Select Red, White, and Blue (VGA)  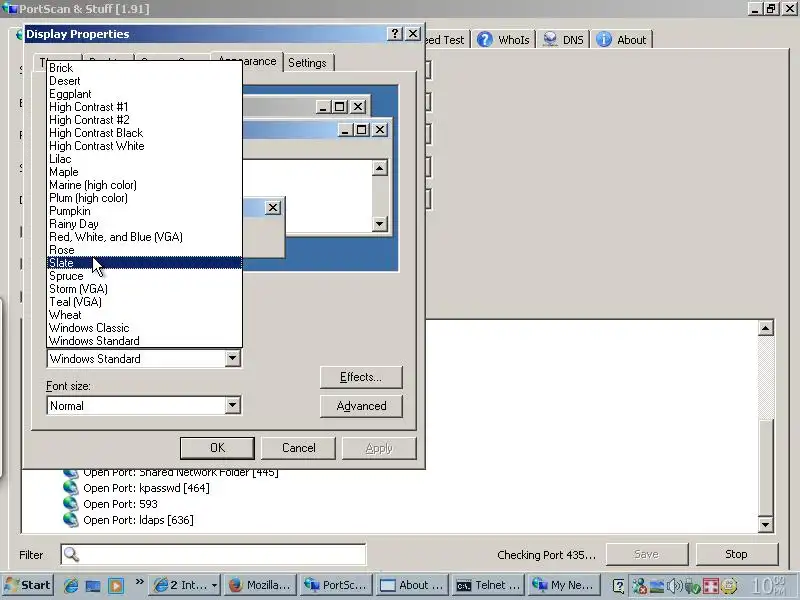(x=144, y=237)
